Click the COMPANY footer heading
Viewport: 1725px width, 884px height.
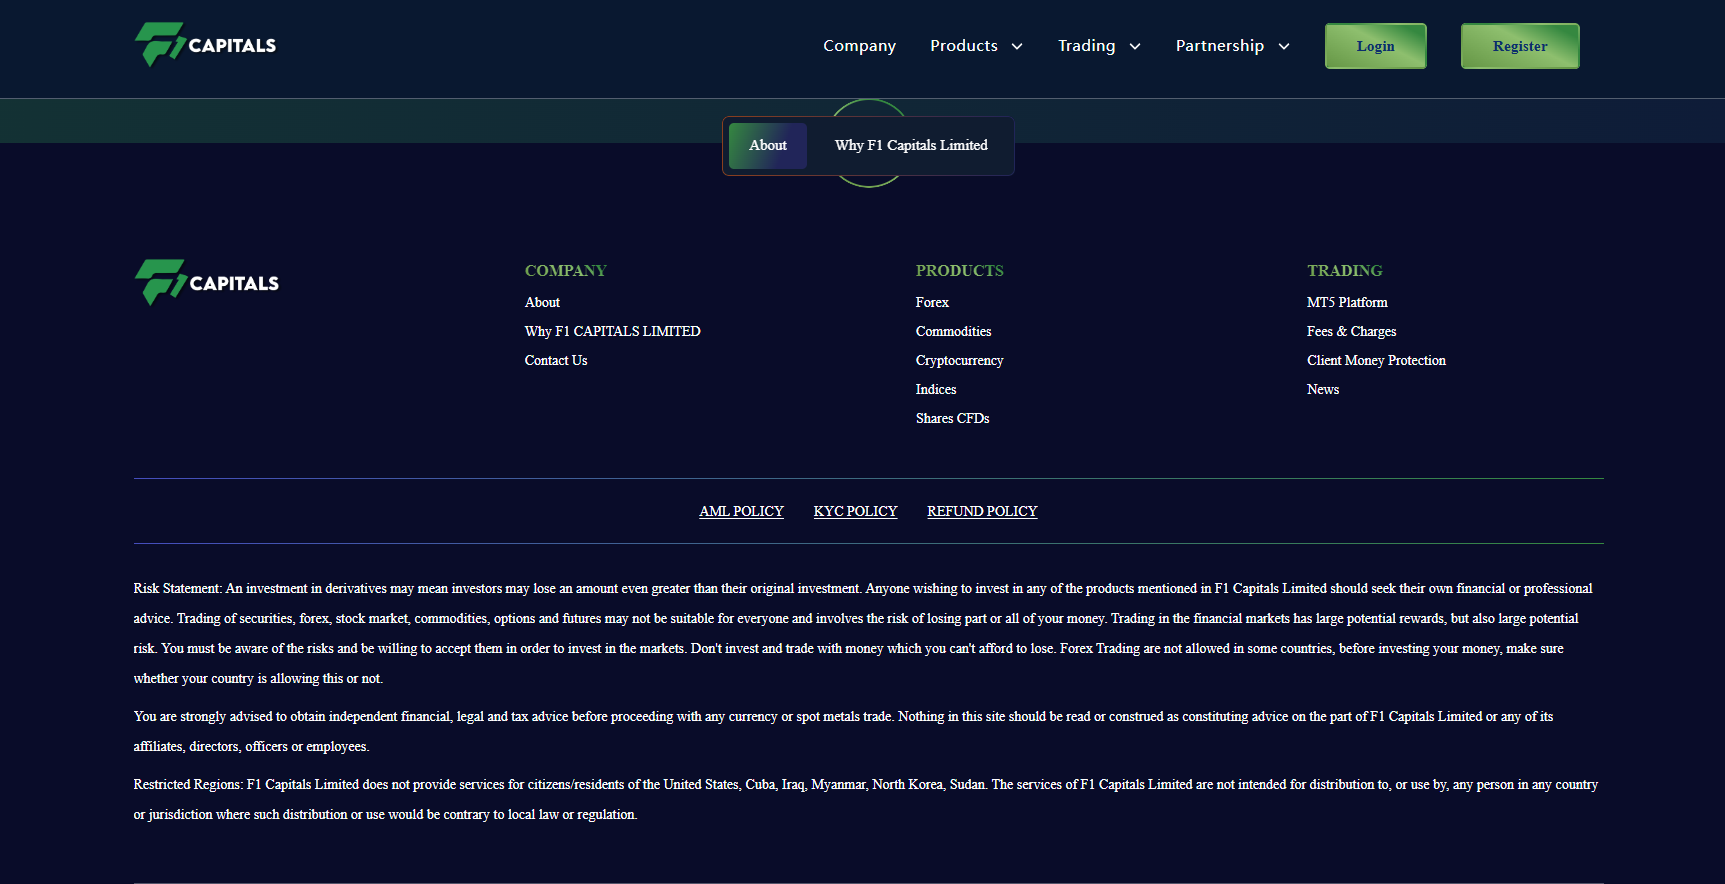tap(566, 271)
